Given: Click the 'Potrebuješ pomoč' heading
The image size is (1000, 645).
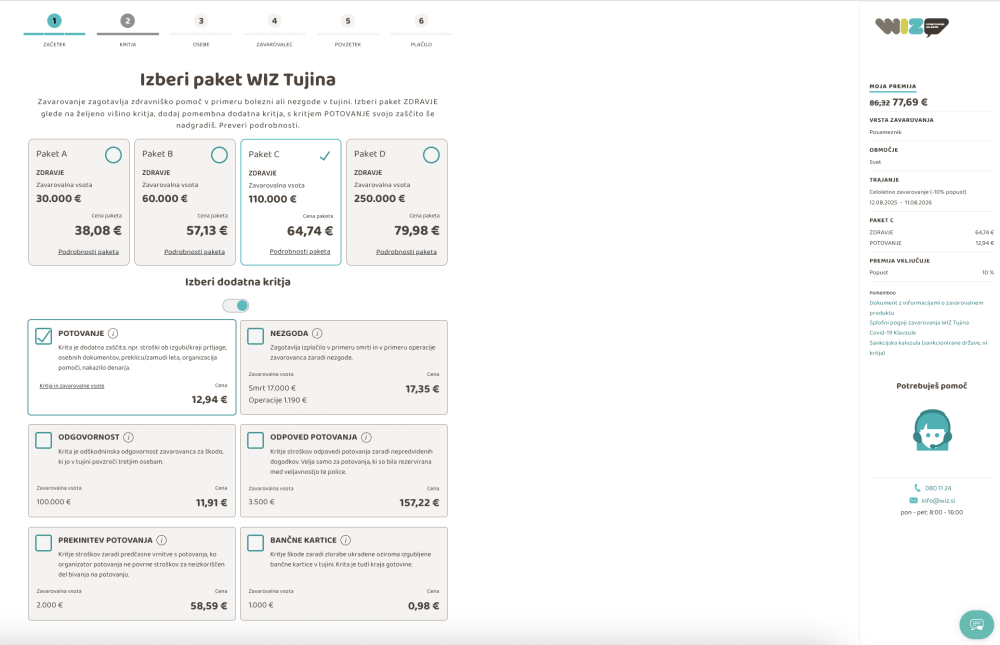Looking at the screenshot, I should click(932, 386).
